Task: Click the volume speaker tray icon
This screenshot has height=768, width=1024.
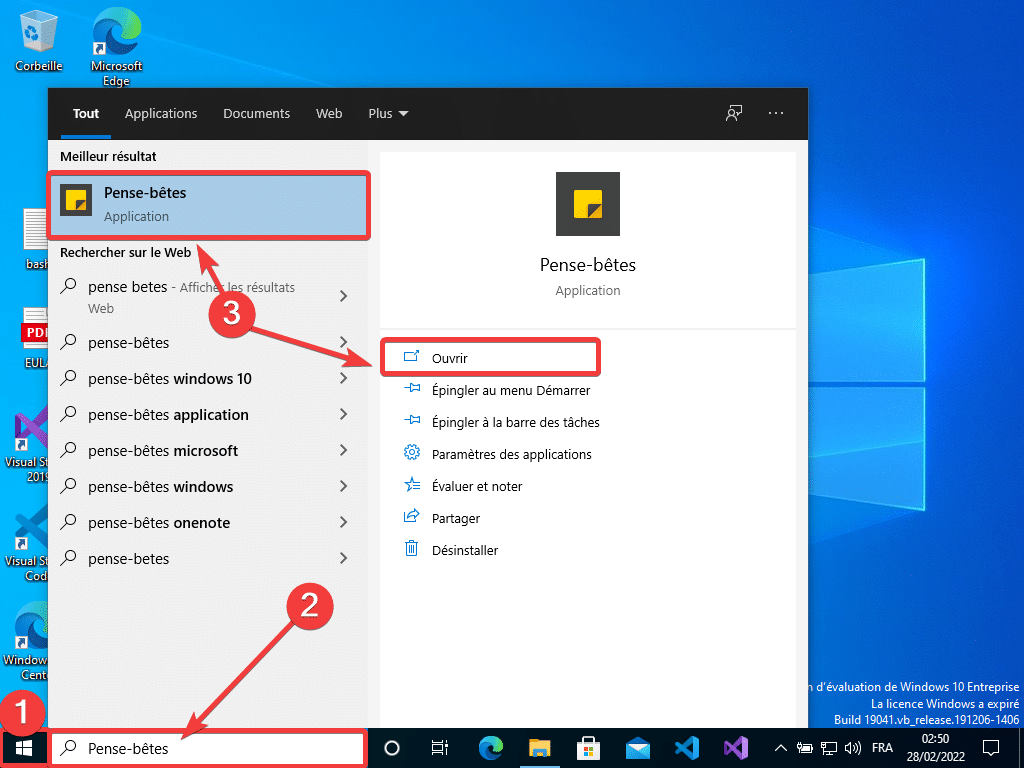Action: pos(852,748)
